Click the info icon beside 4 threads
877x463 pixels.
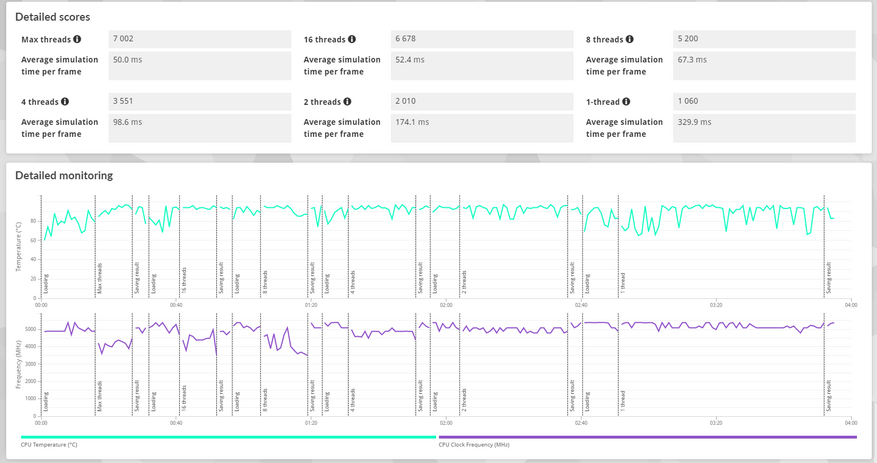pos(65,102)
